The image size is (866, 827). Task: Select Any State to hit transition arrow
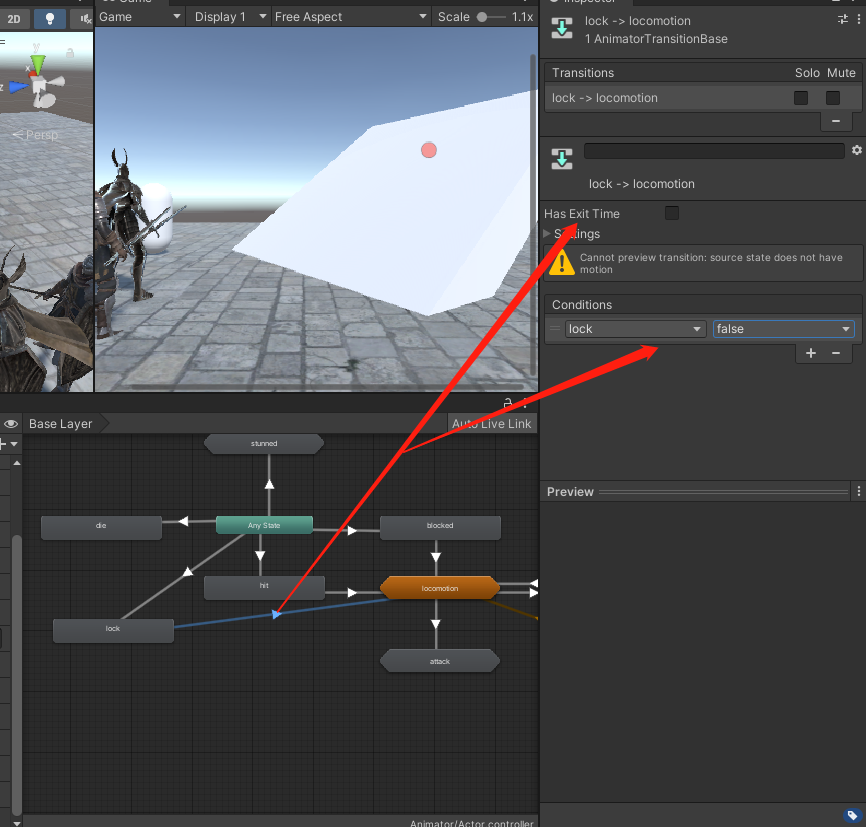click(260, 555)
